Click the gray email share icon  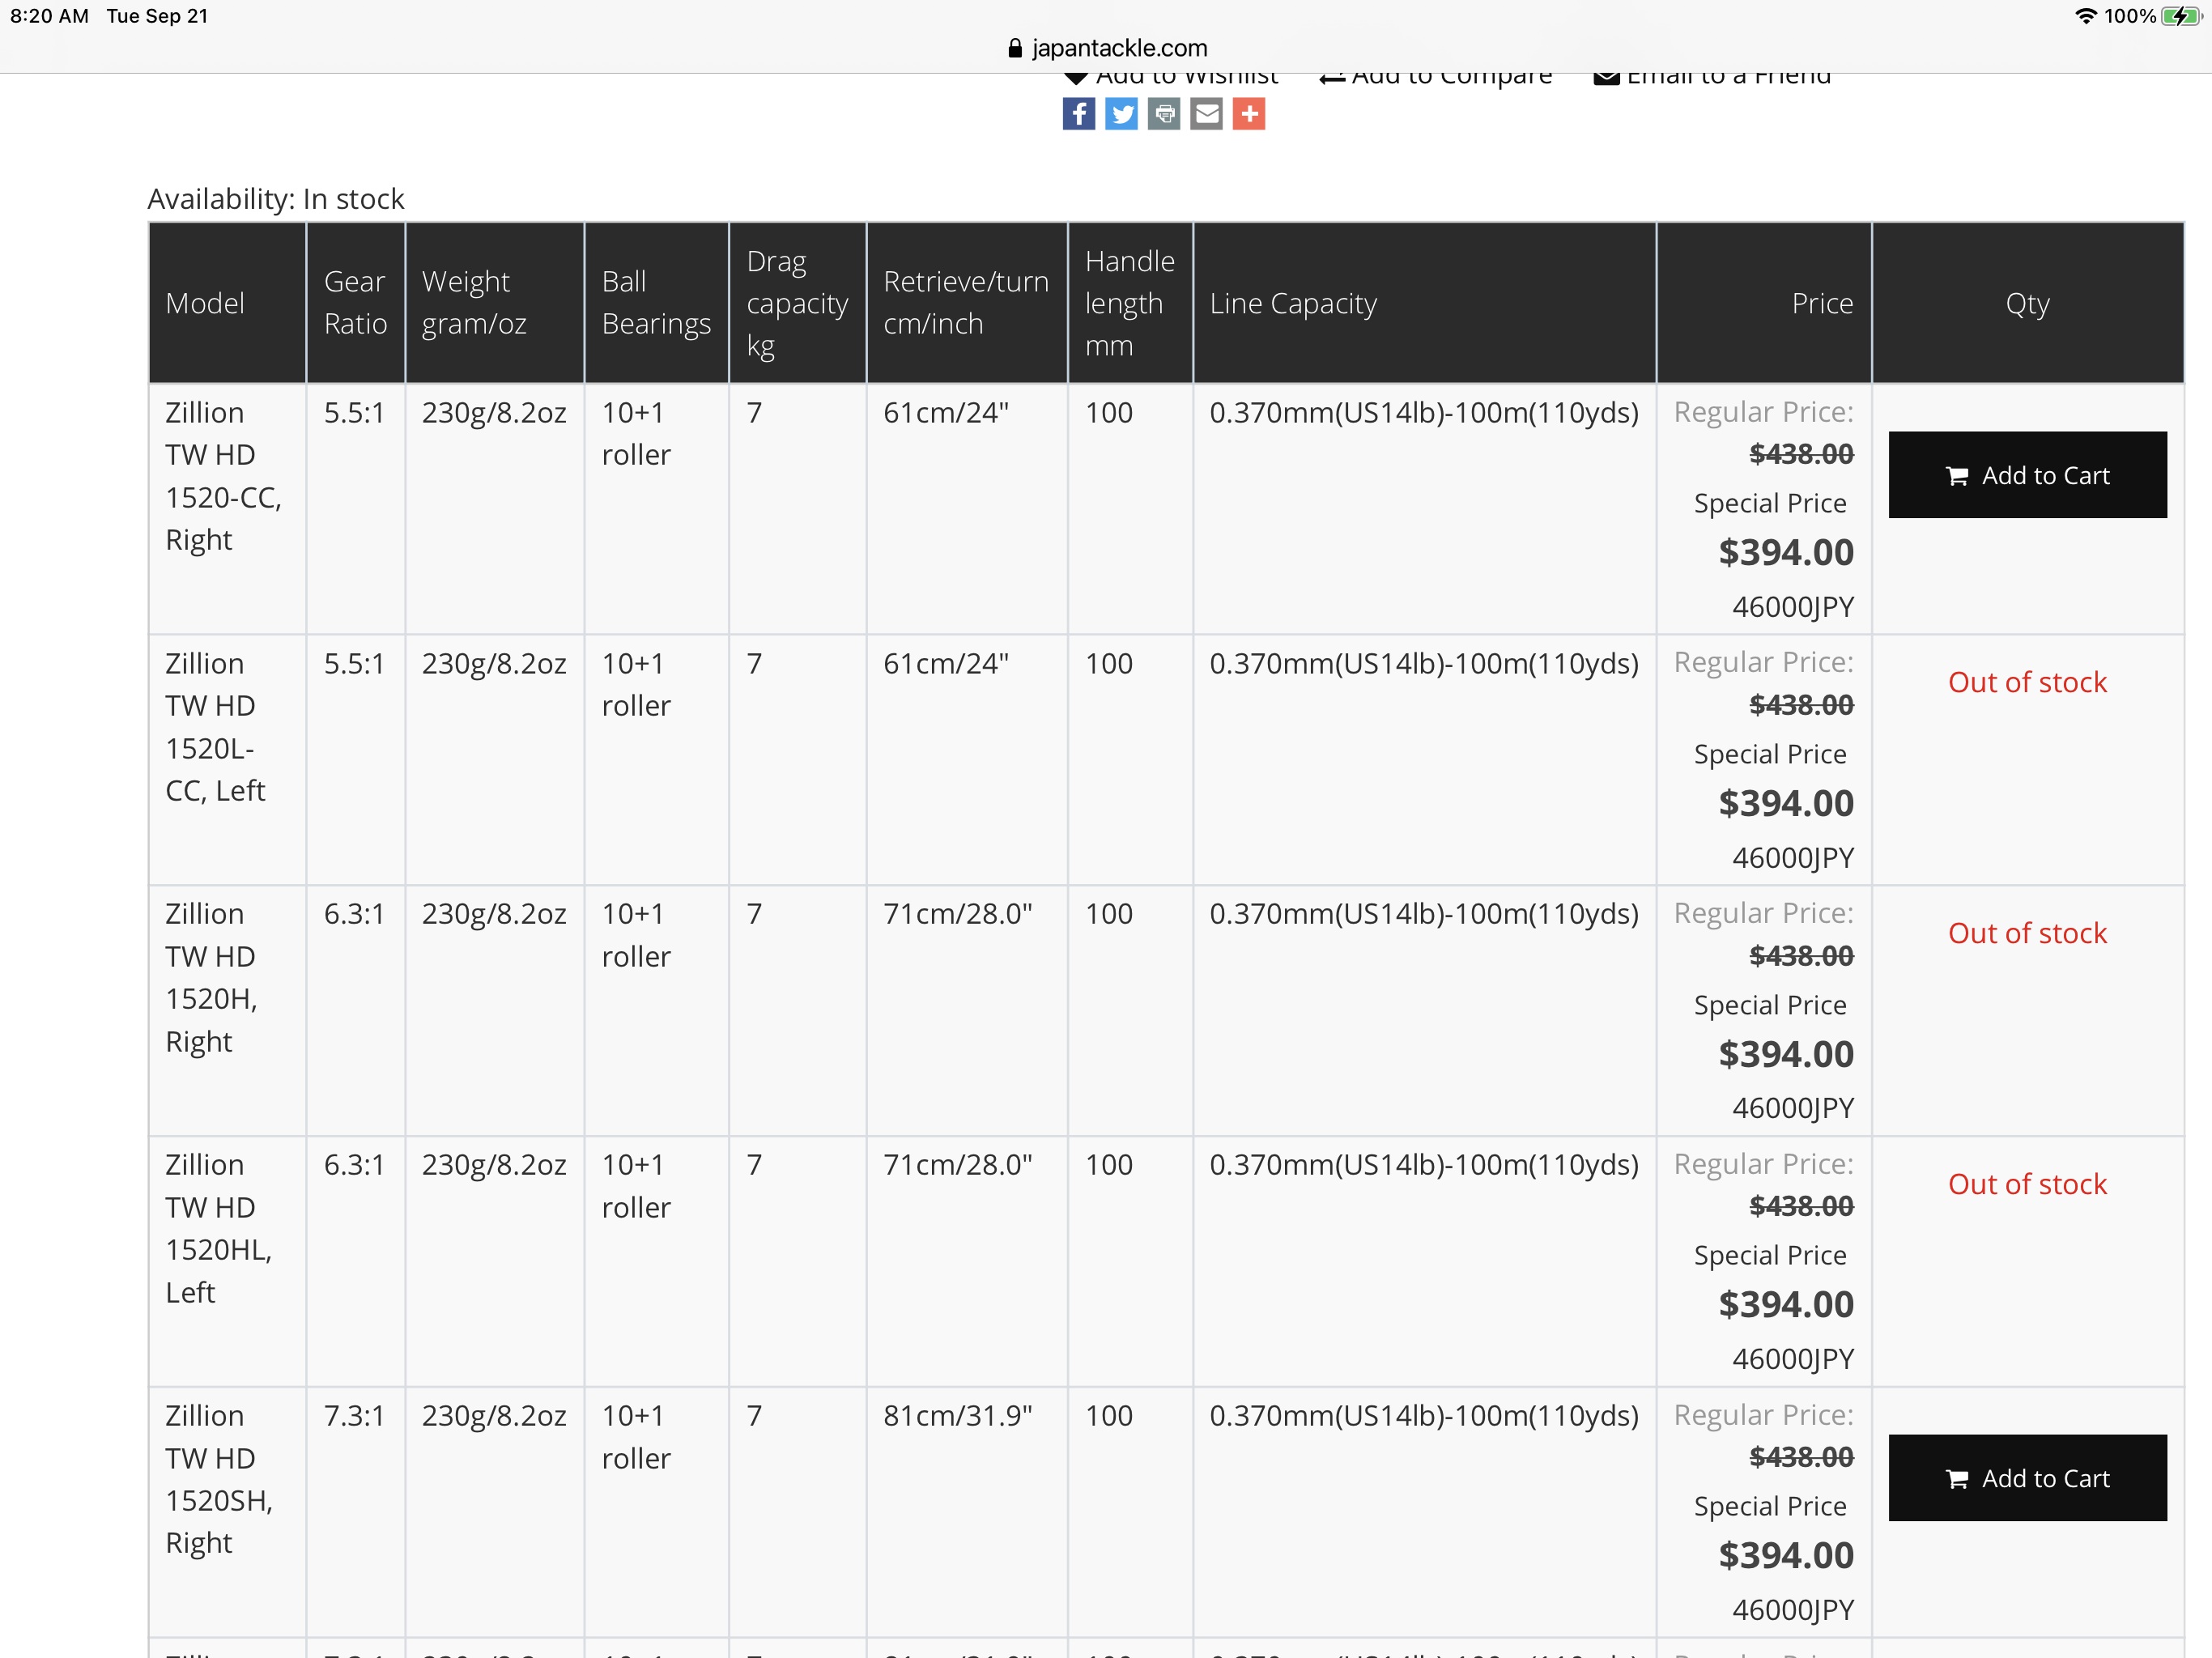pyautogui.click(x=1207, y=114)
